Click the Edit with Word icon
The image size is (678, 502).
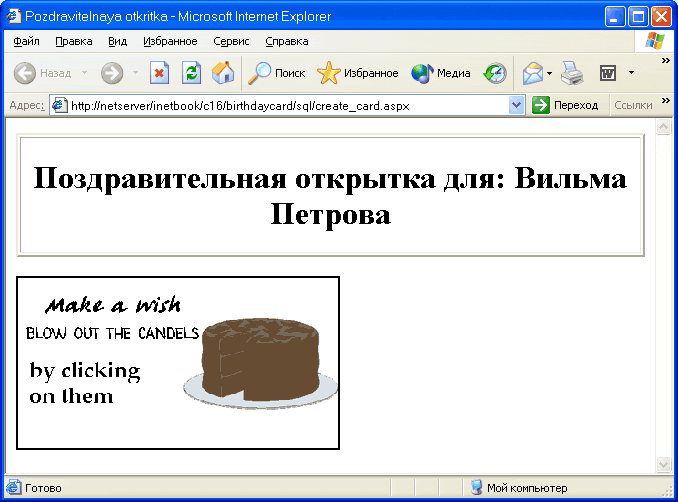(x=608, y=73)
